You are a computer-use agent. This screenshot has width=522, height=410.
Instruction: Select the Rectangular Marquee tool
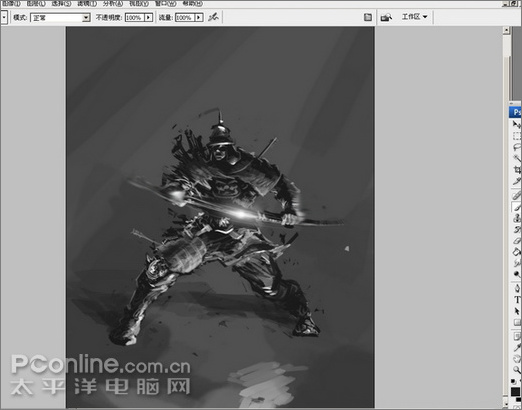point(517,136)
